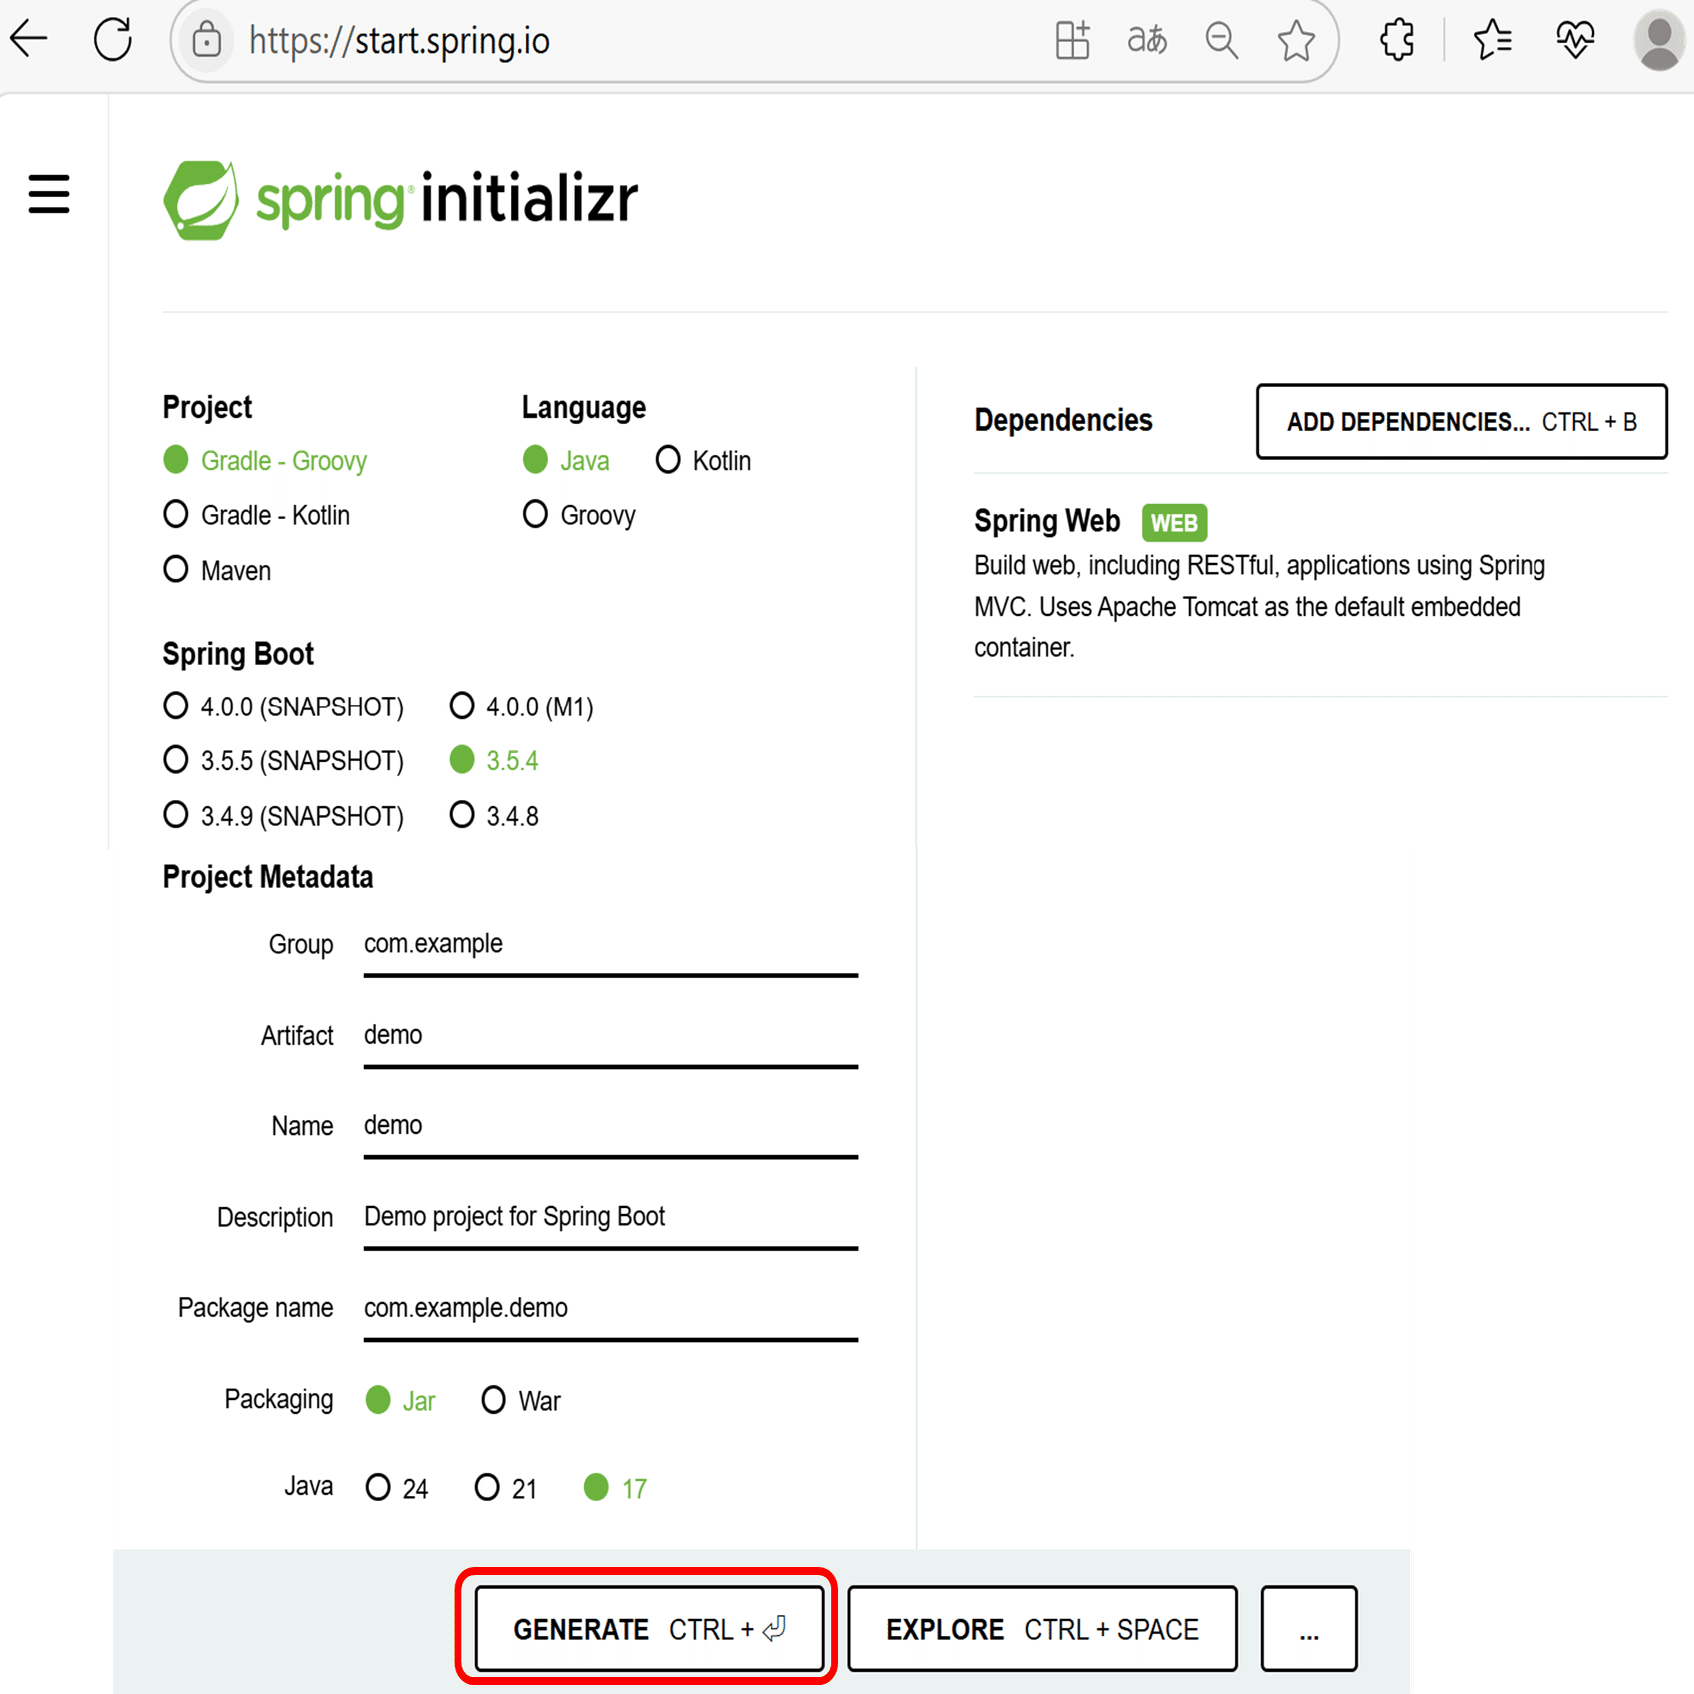1694x1694 pixels.
Task: Open browser essentials heart icon
Action: (x=1575, y=40)
